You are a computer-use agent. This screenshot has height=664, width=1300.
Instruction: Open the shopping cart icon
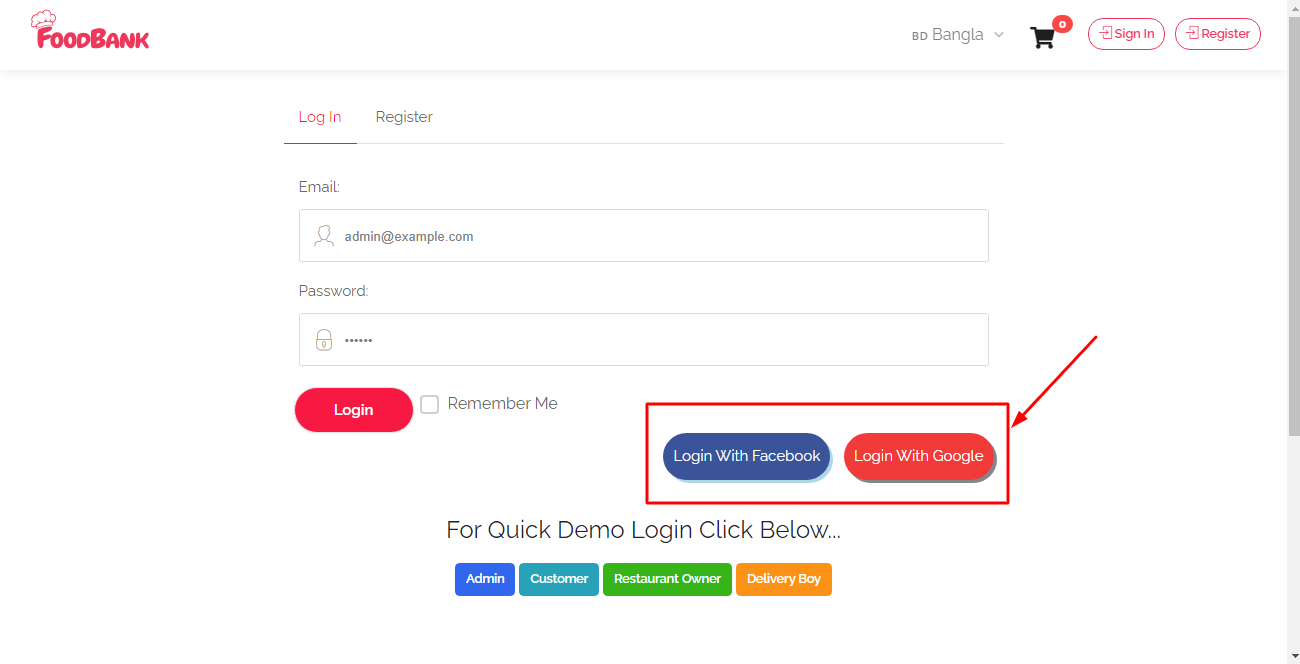click(x=1043, y=38)
